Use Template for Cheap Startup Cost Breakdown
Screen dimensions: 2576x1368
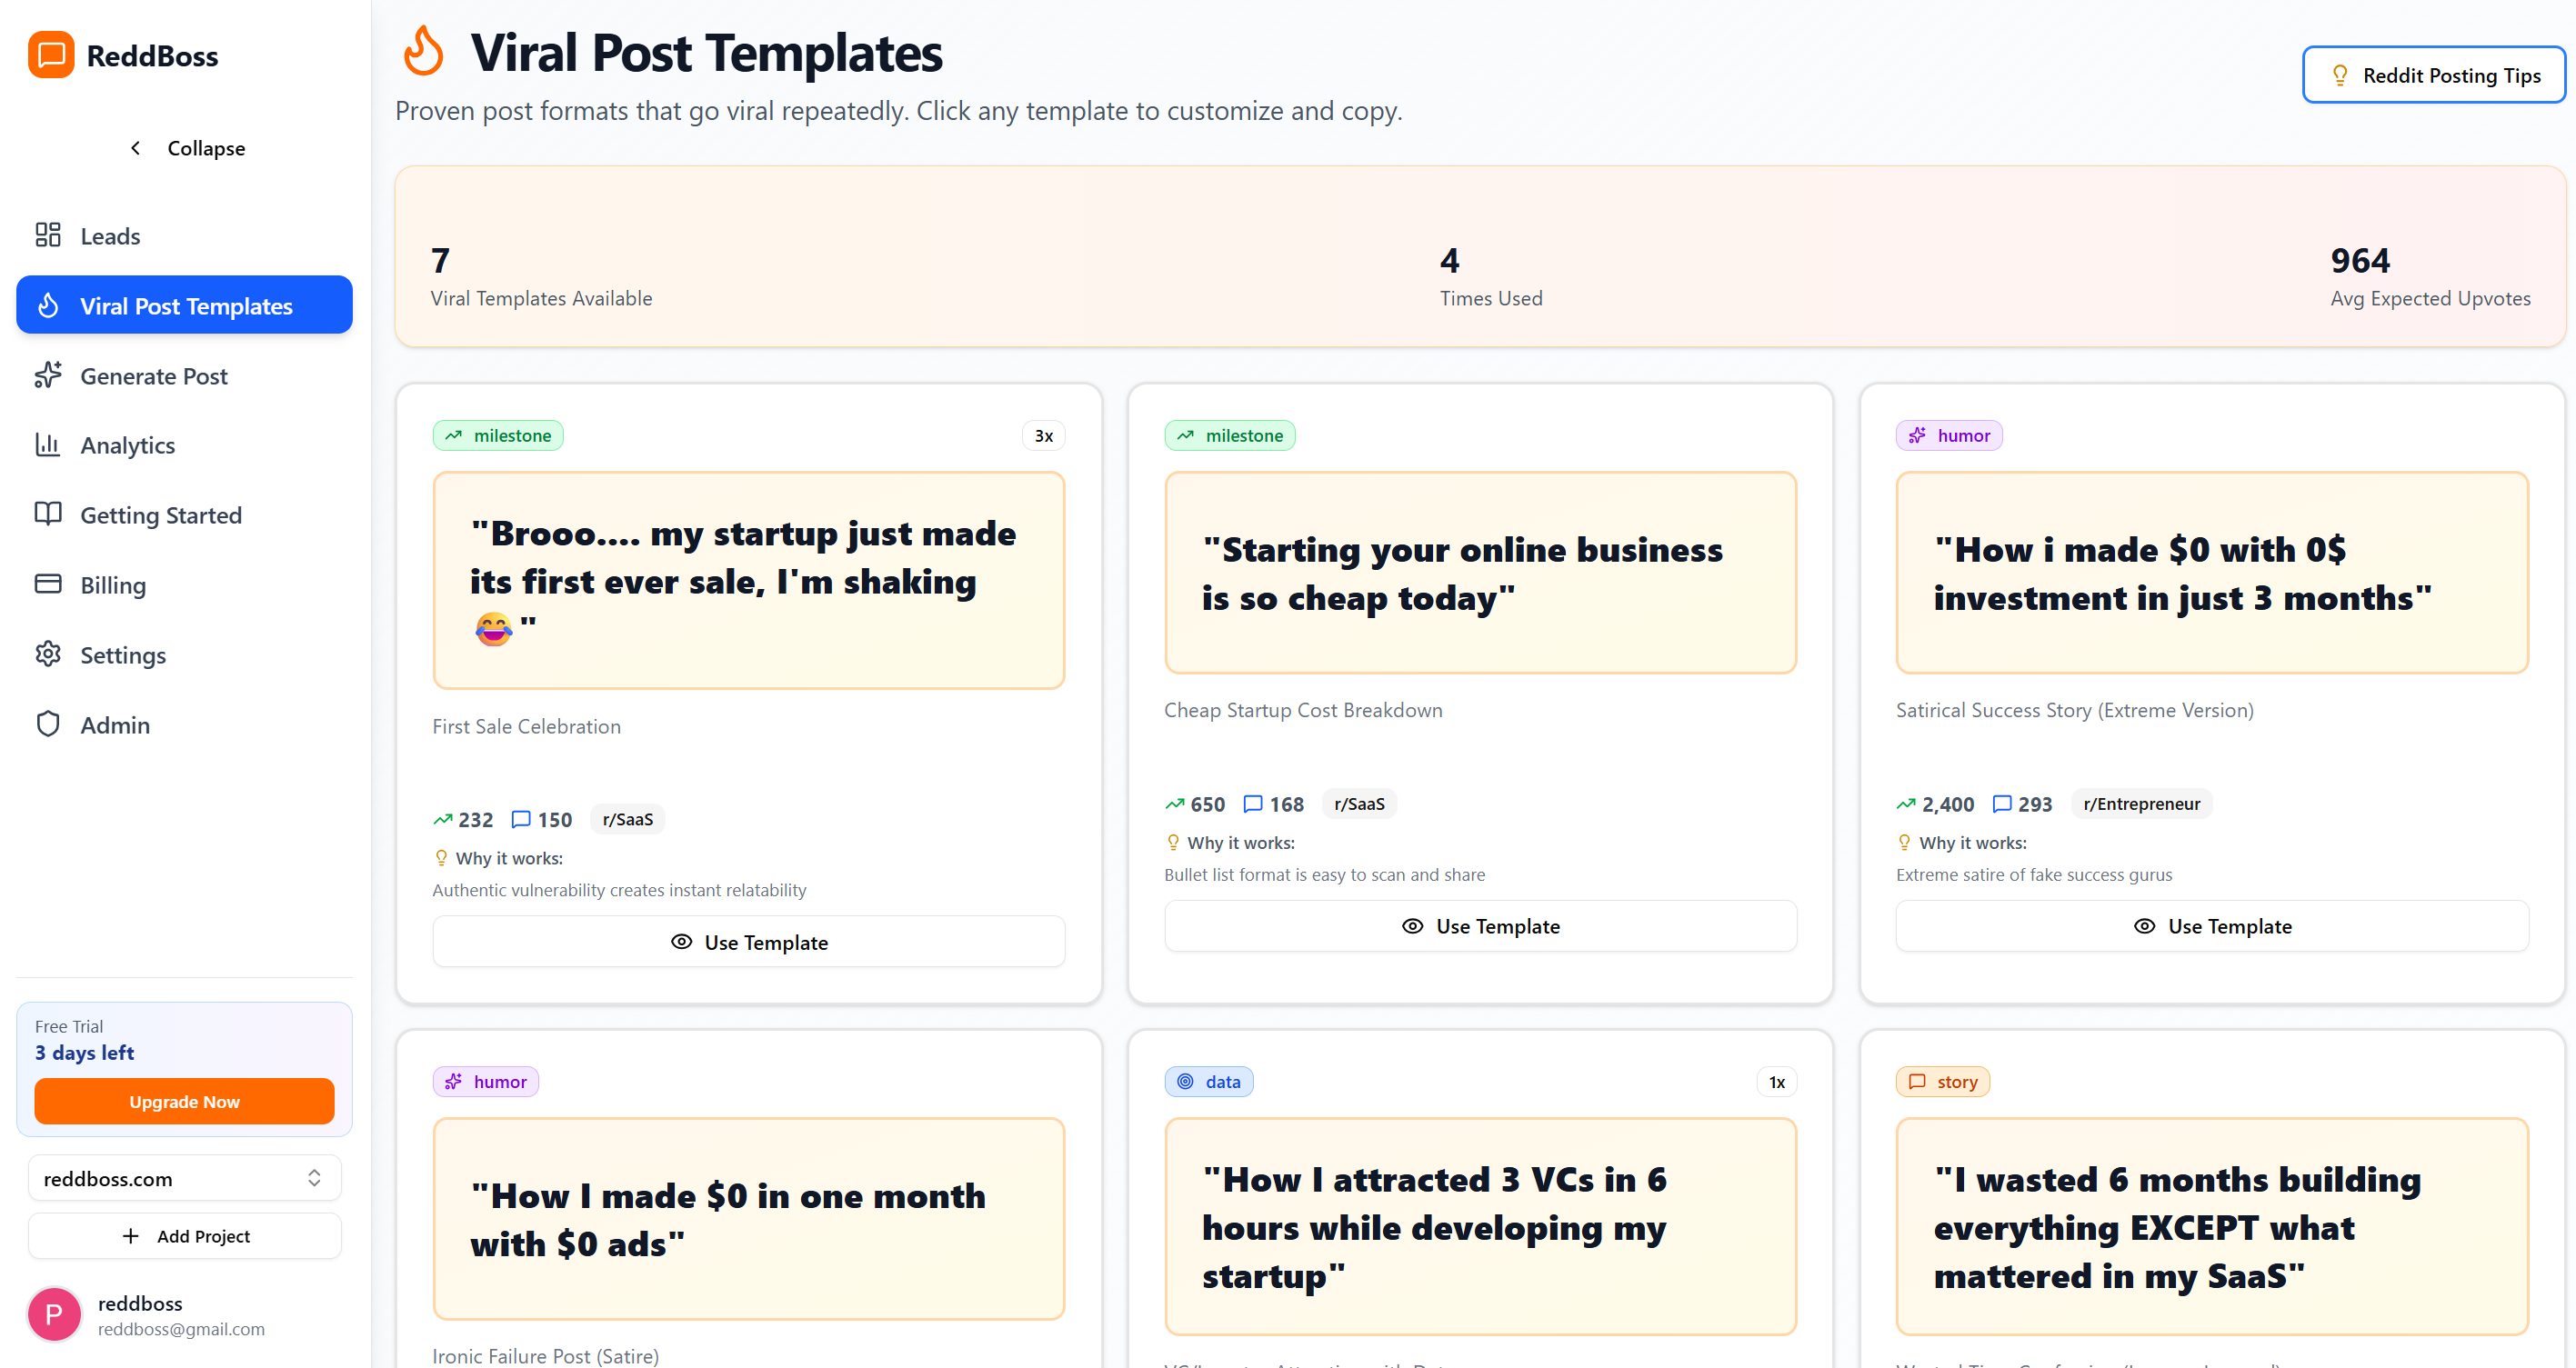[x=1480, y=925]
